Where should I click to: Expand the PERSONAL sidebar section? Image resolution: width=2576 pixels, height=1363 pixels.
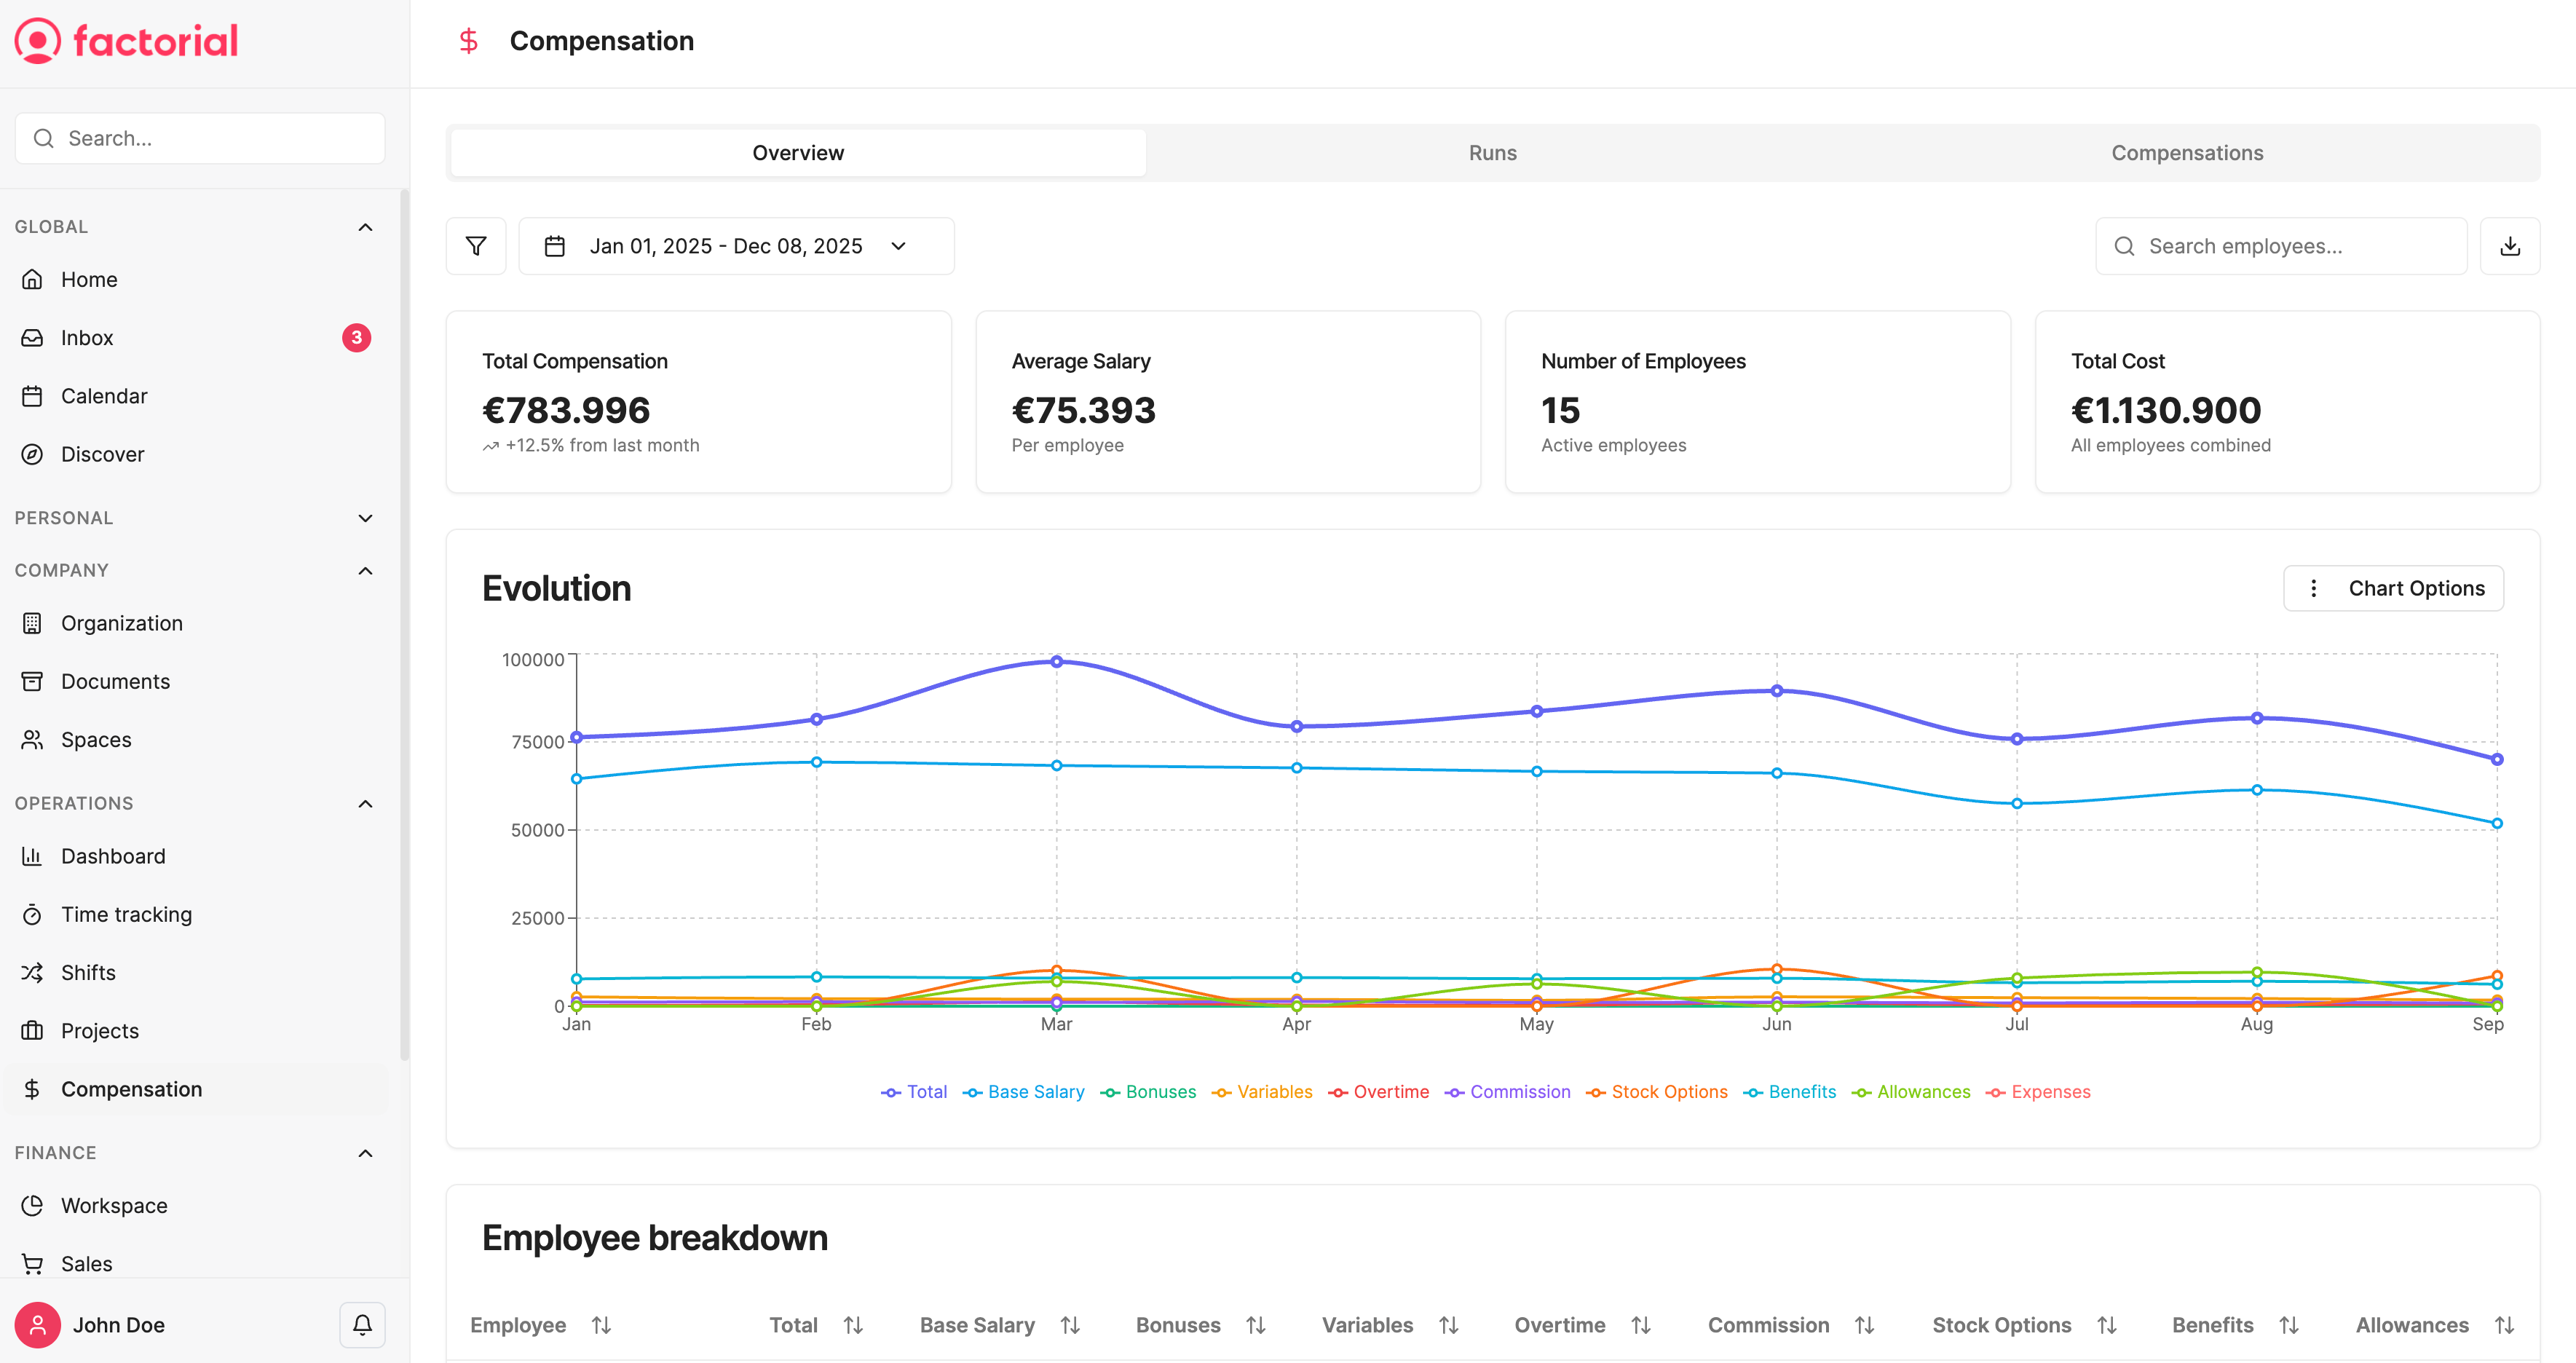(365, 518)
